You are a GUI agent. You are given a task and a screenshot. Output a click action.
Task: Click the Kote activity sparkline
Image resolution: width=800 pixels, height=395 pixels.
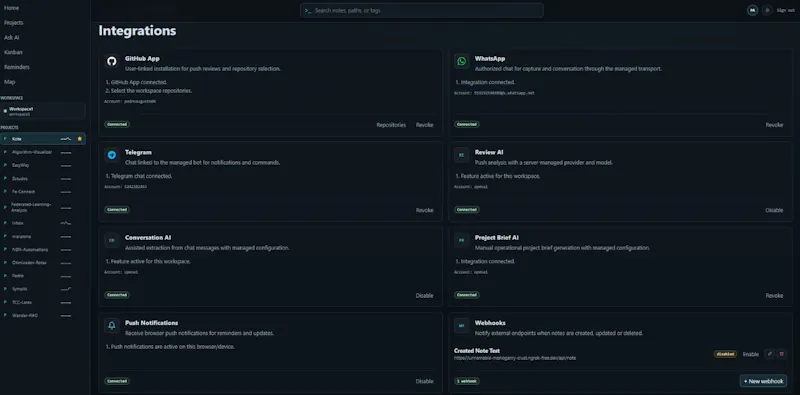click(x=66, y=139)
